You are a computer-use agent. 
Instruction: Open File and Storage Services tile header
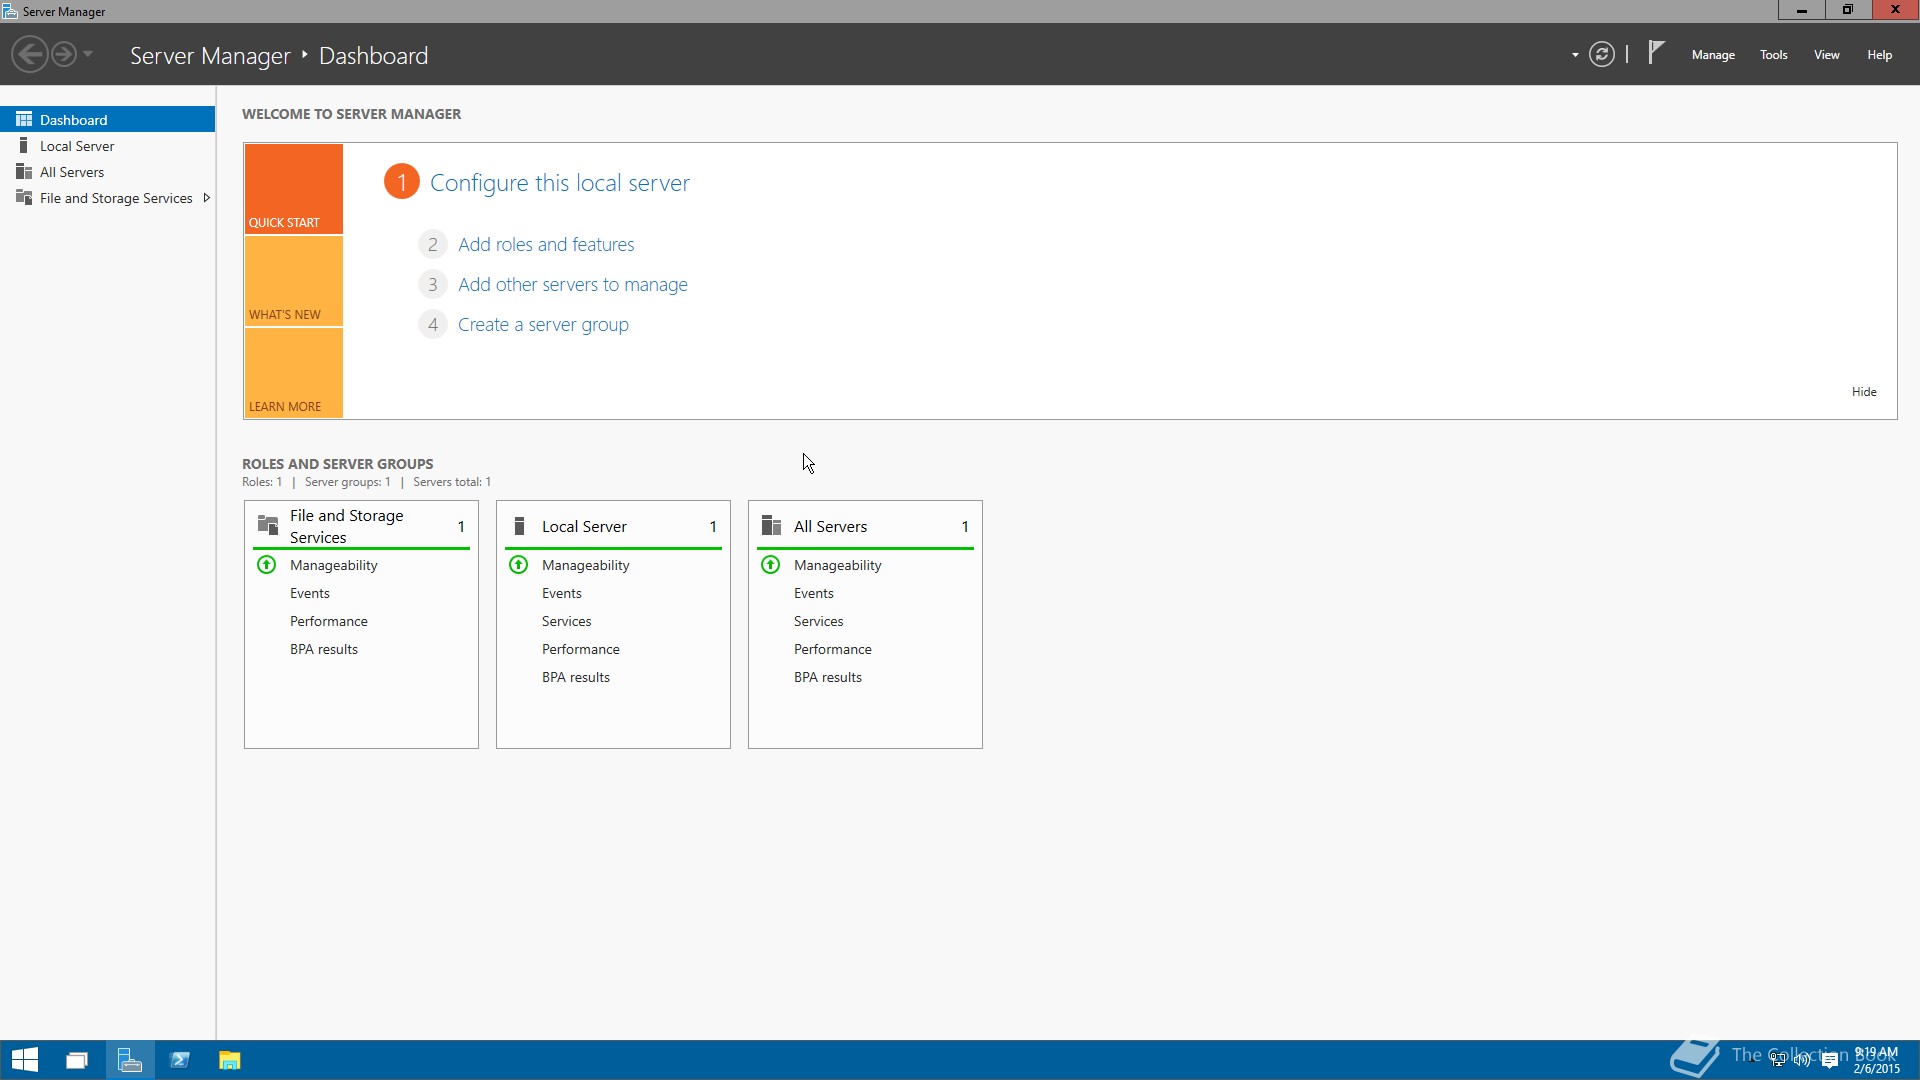click(361, 526)
